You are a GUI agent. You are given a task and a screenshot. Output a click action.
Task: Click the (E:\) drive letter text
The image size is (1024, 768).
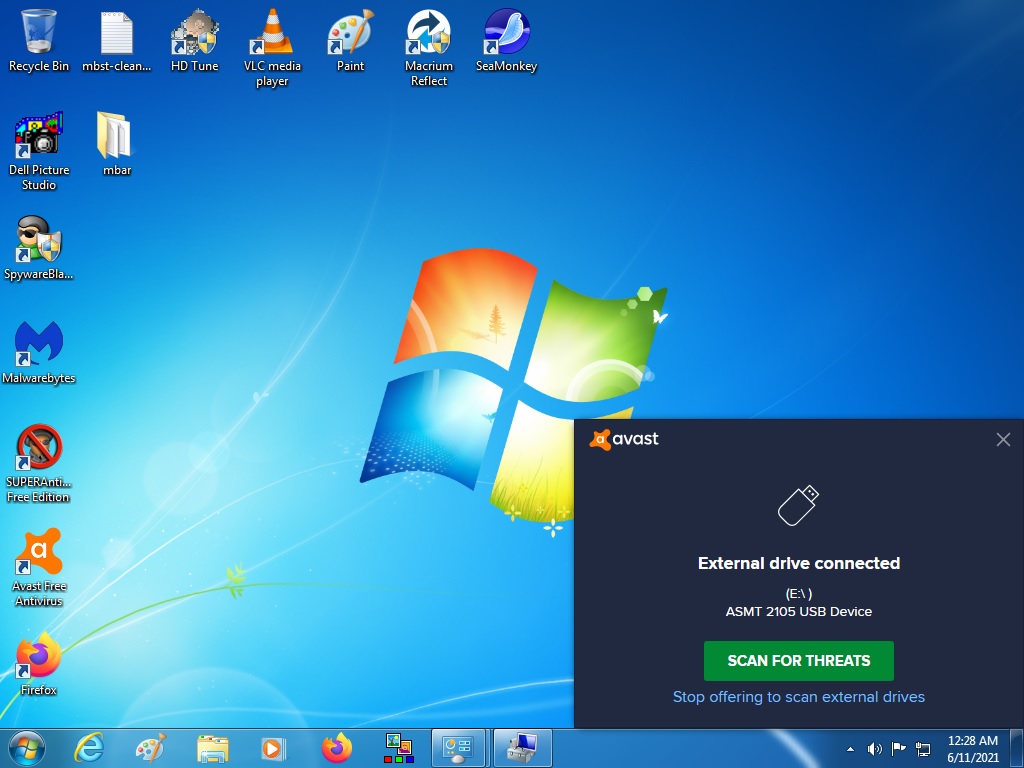(x=799, y=594)
